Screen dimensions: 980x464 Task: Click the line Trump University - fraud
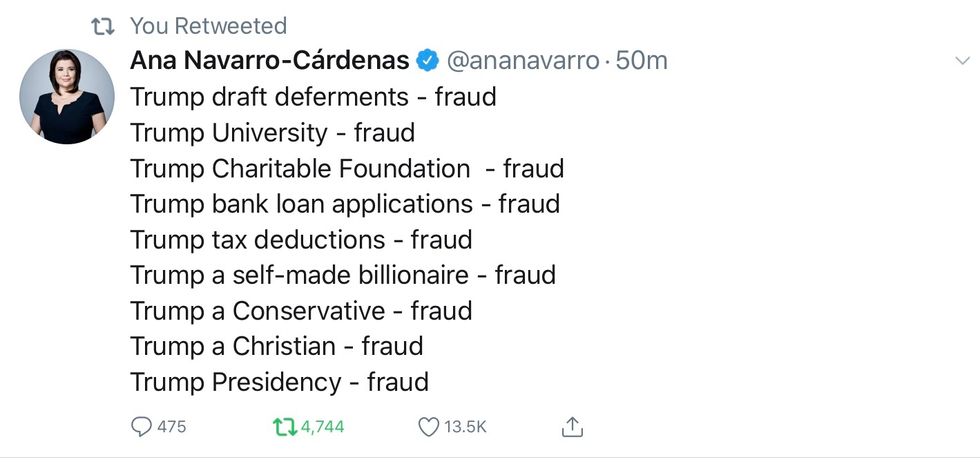point(272,133)
